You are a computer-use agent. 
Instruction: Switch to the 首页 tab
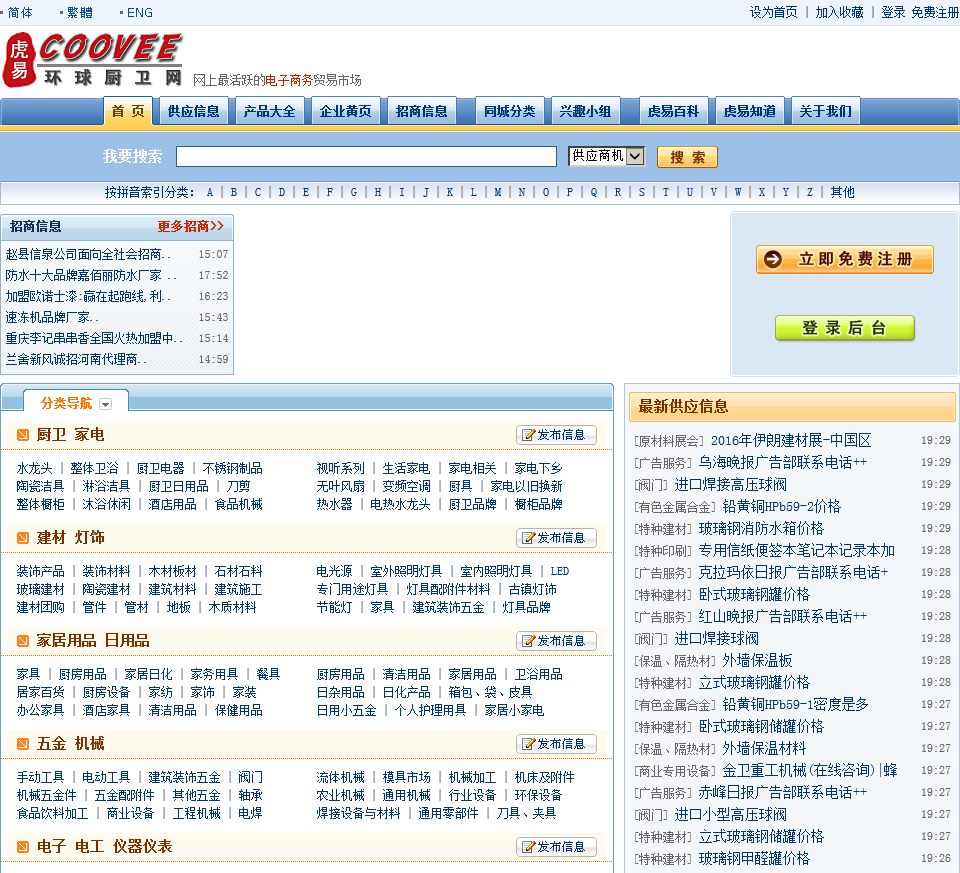[x=128, y=111]
